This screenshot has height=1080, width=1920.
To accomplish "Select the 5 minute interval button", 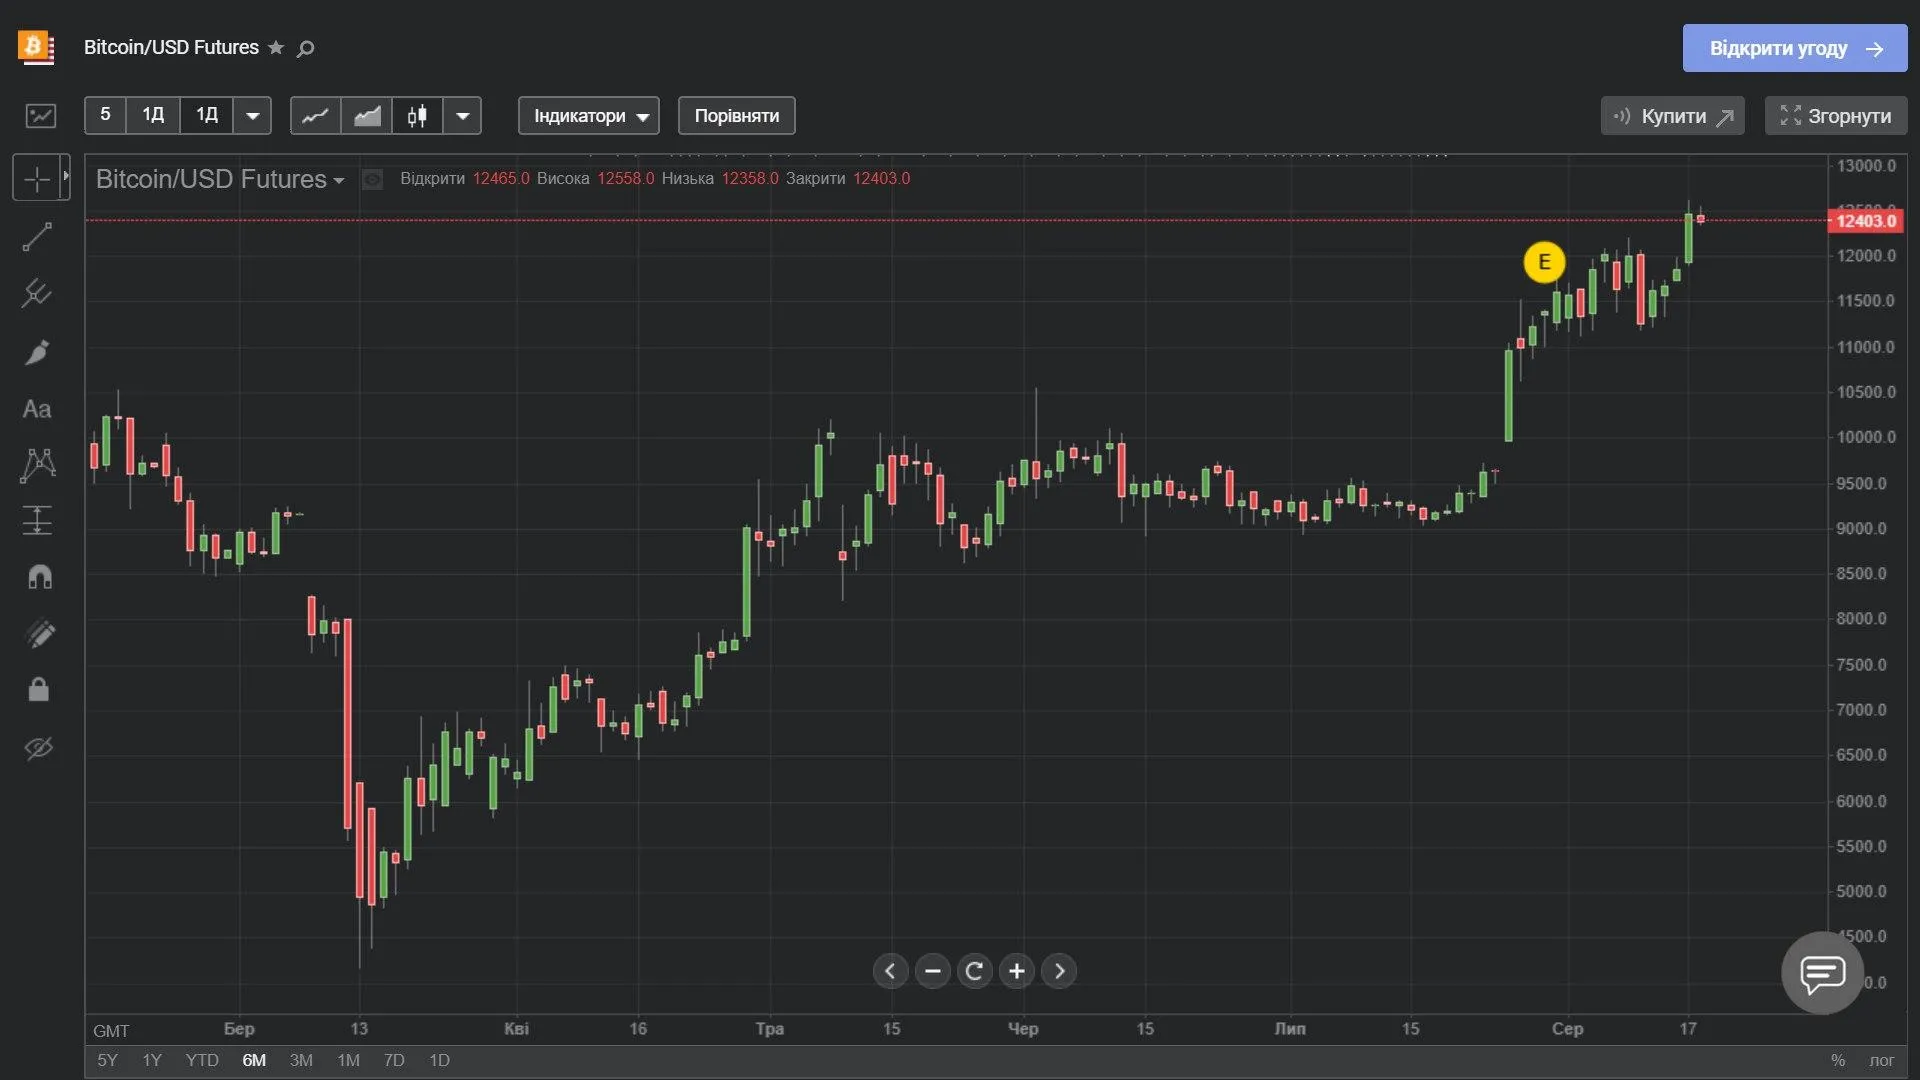I will pyautogui.click(x=105, y=115).
